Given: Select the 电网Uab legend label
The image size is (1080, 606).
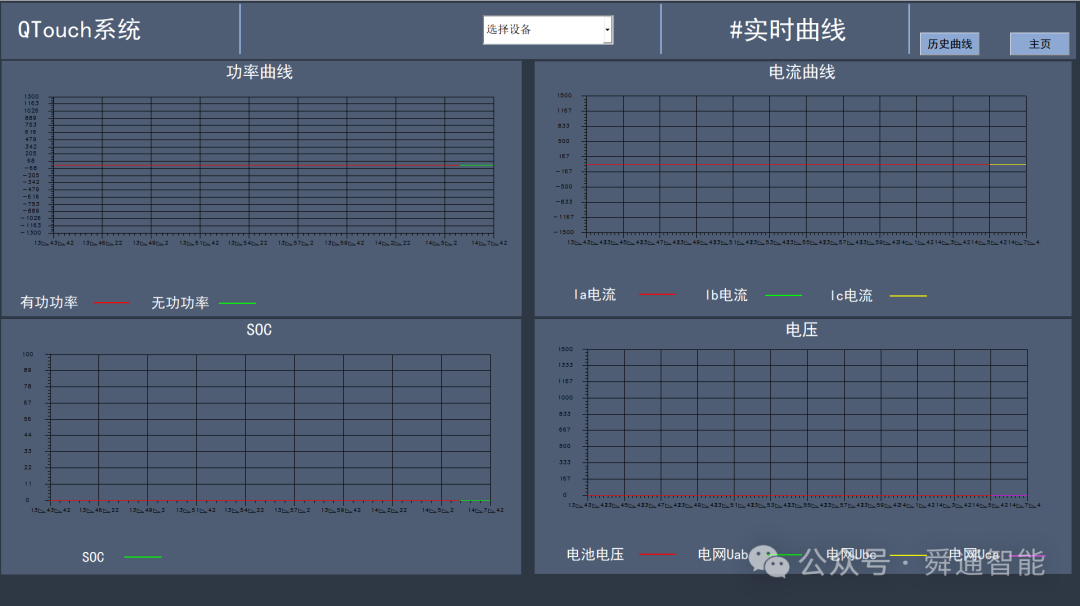Looking at the screenshot, I should pos(723,554).
